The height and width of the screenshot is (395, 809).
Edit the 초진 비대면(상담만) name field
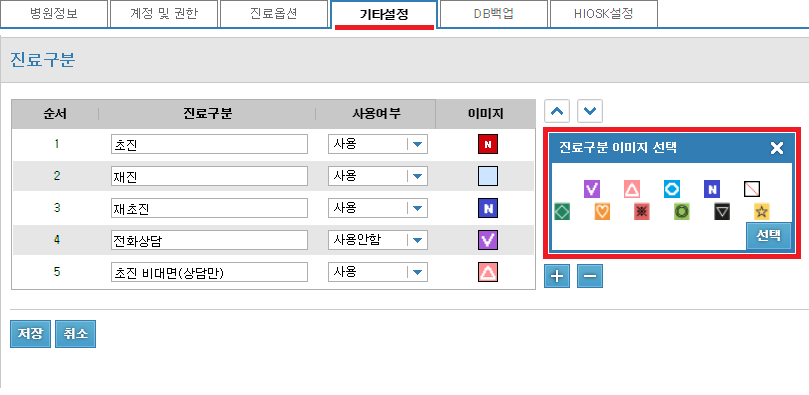209,272
